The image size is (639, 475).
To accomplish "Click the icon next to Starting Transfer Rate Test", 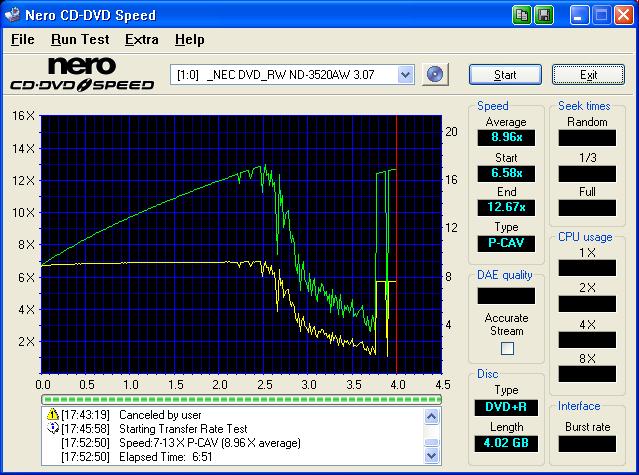I will coord(53,428).
